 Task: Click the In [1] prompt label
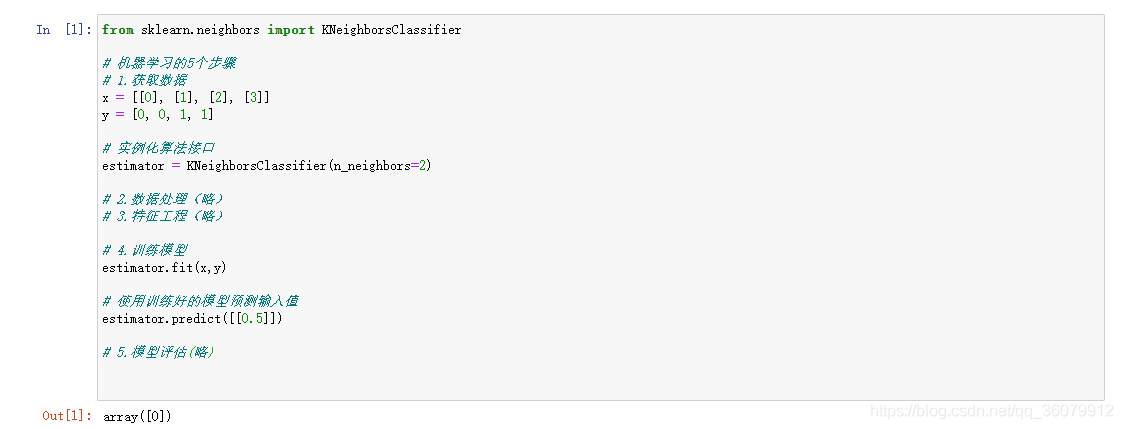tap(64, 30)
